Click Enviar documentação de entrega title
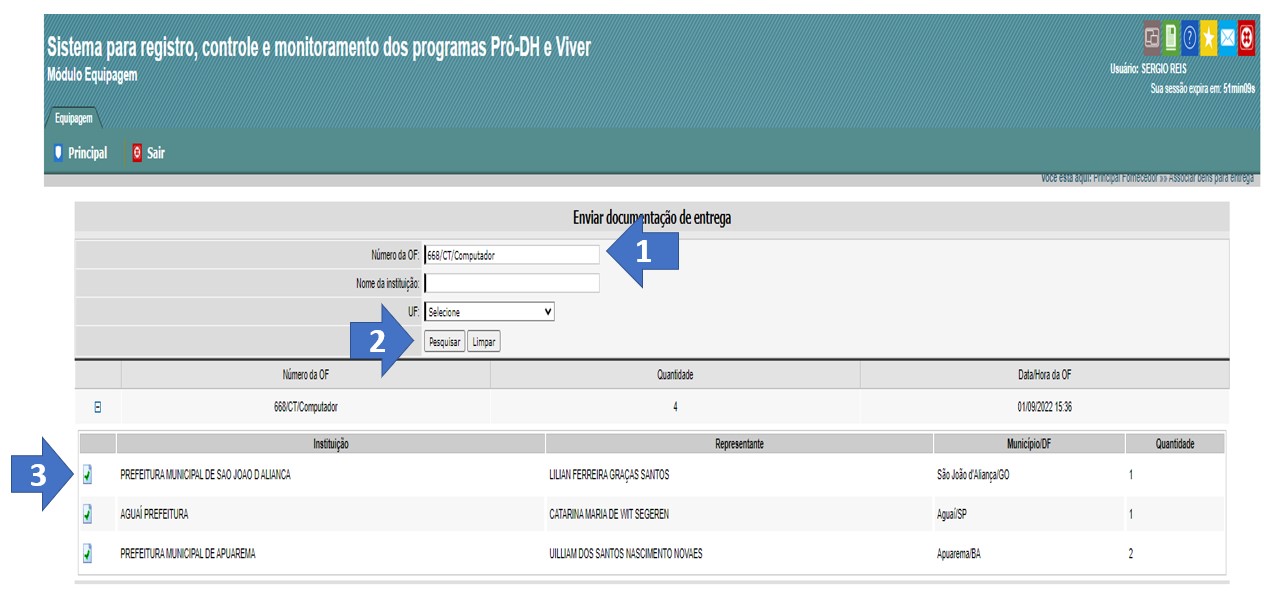Viewport: 1264px width, 607px height. (651, 217)
